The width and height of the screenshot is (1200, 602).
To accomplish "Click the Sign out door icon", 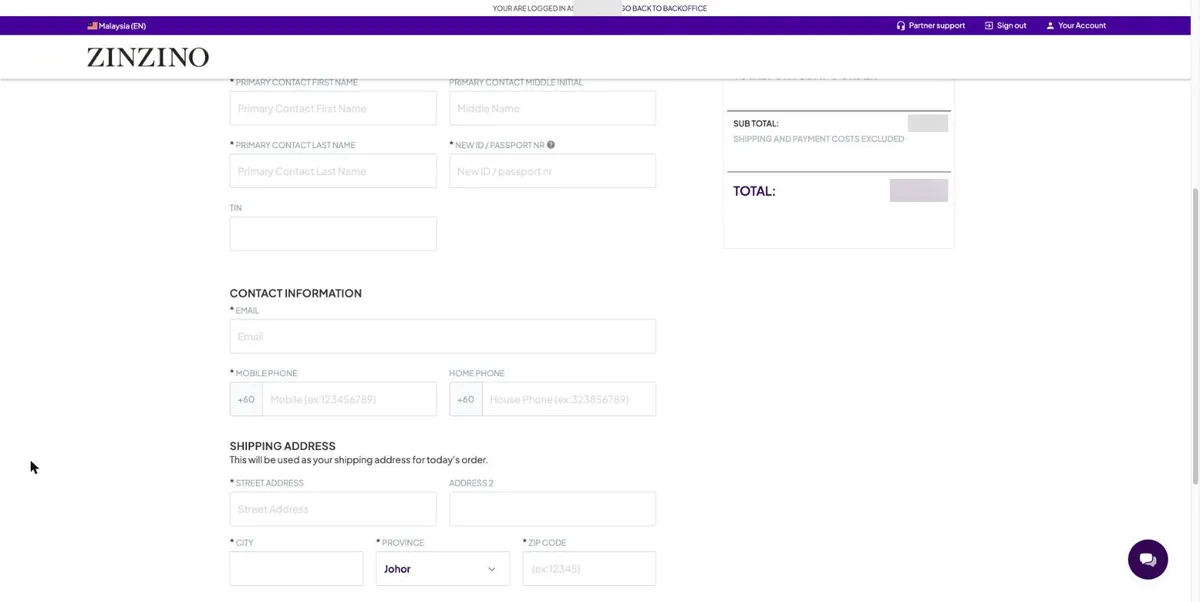I will click(989, 26).
